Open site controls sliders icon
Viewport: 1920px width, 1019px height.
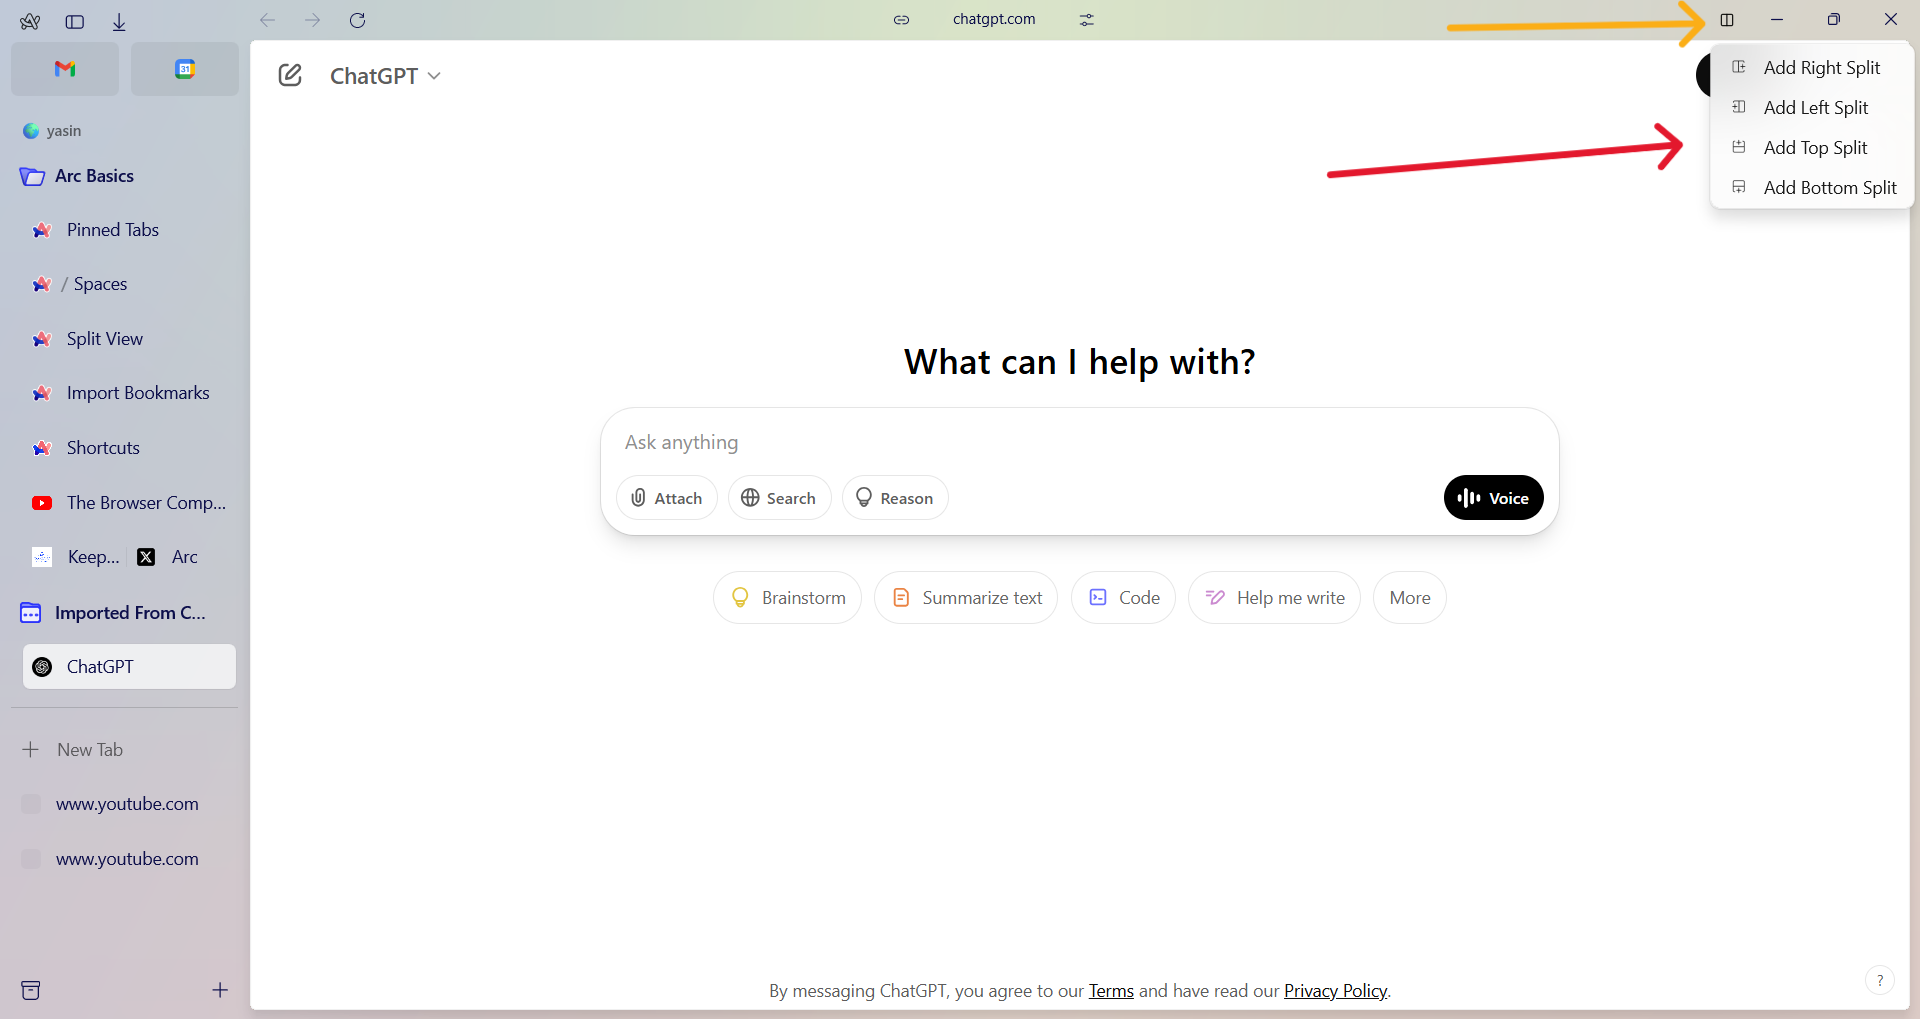[1087, 19]
